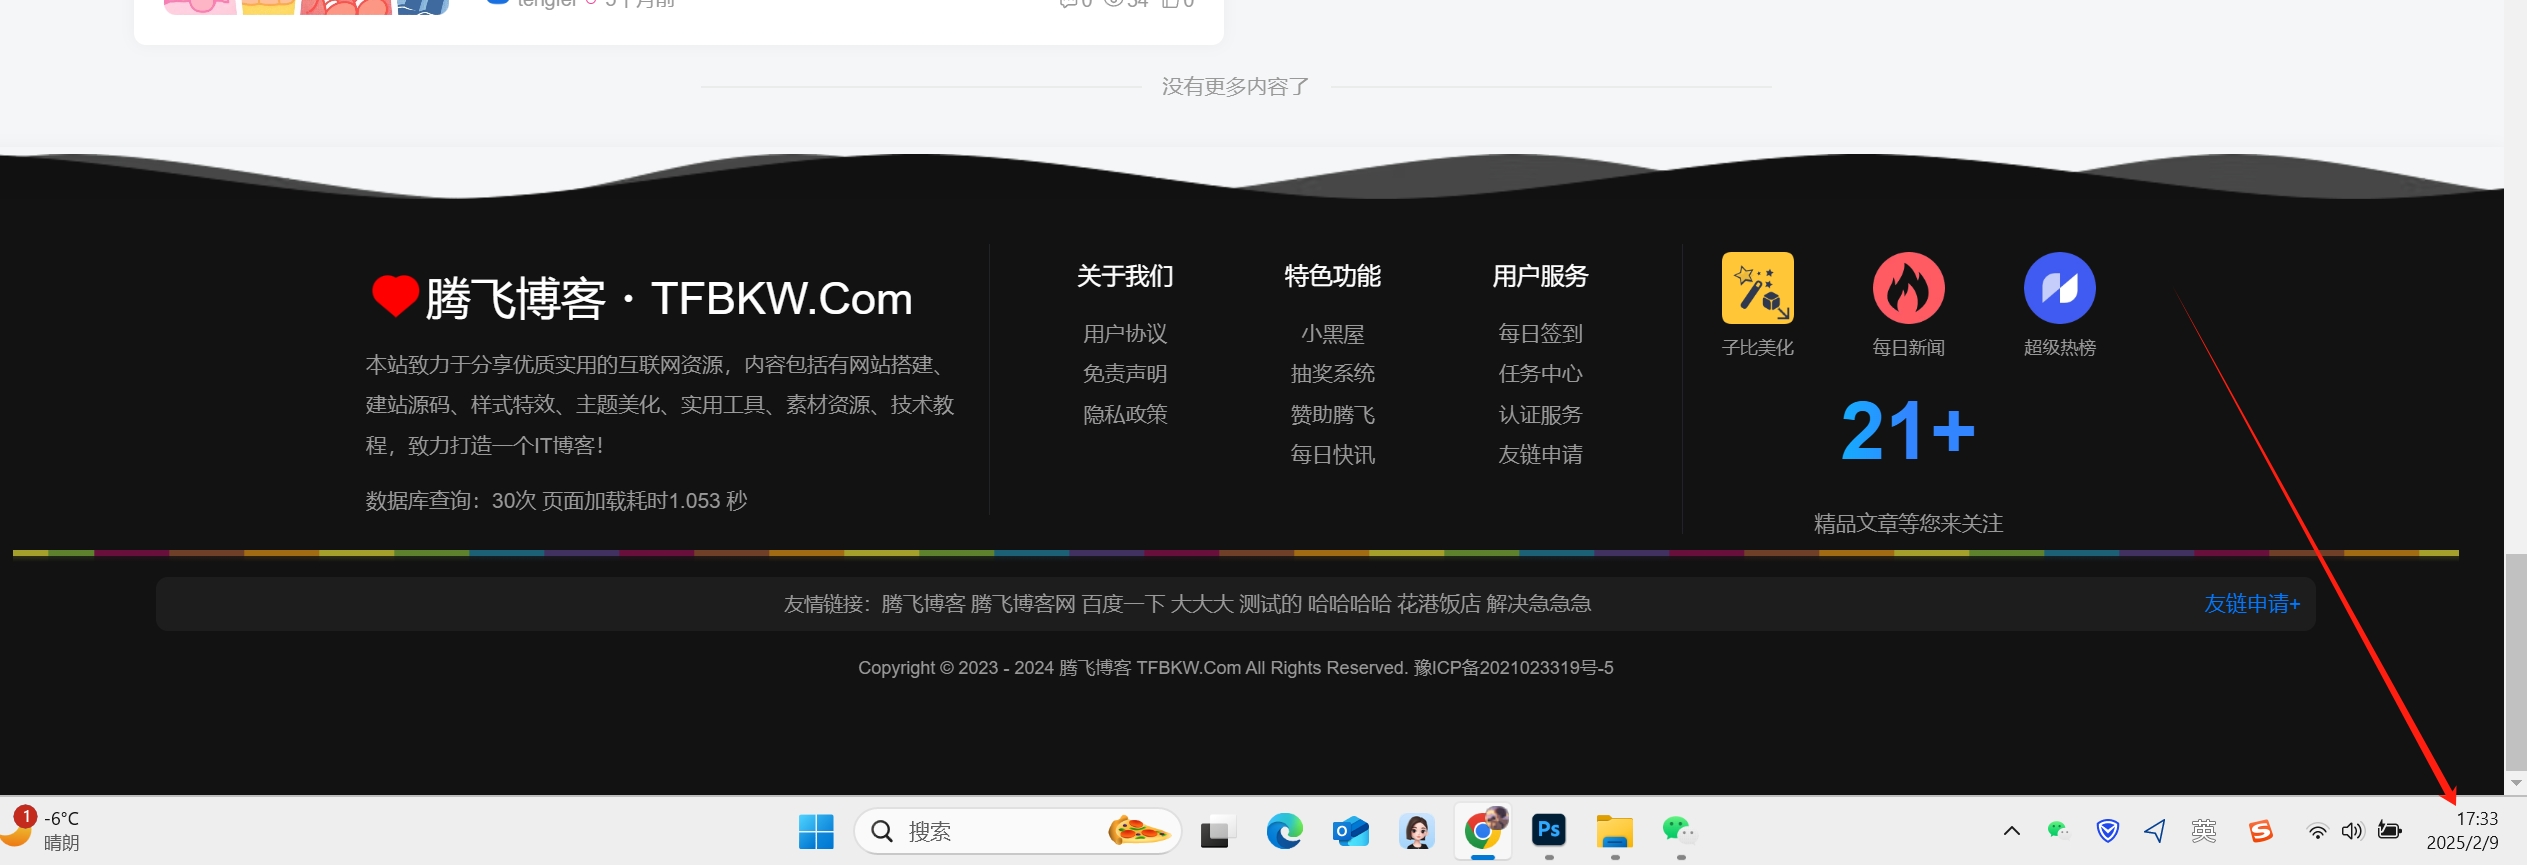The image size is (2527, 865).
Task: Launch Microsoft Edge from the taskbar
Action: (x=1284, y=831)
